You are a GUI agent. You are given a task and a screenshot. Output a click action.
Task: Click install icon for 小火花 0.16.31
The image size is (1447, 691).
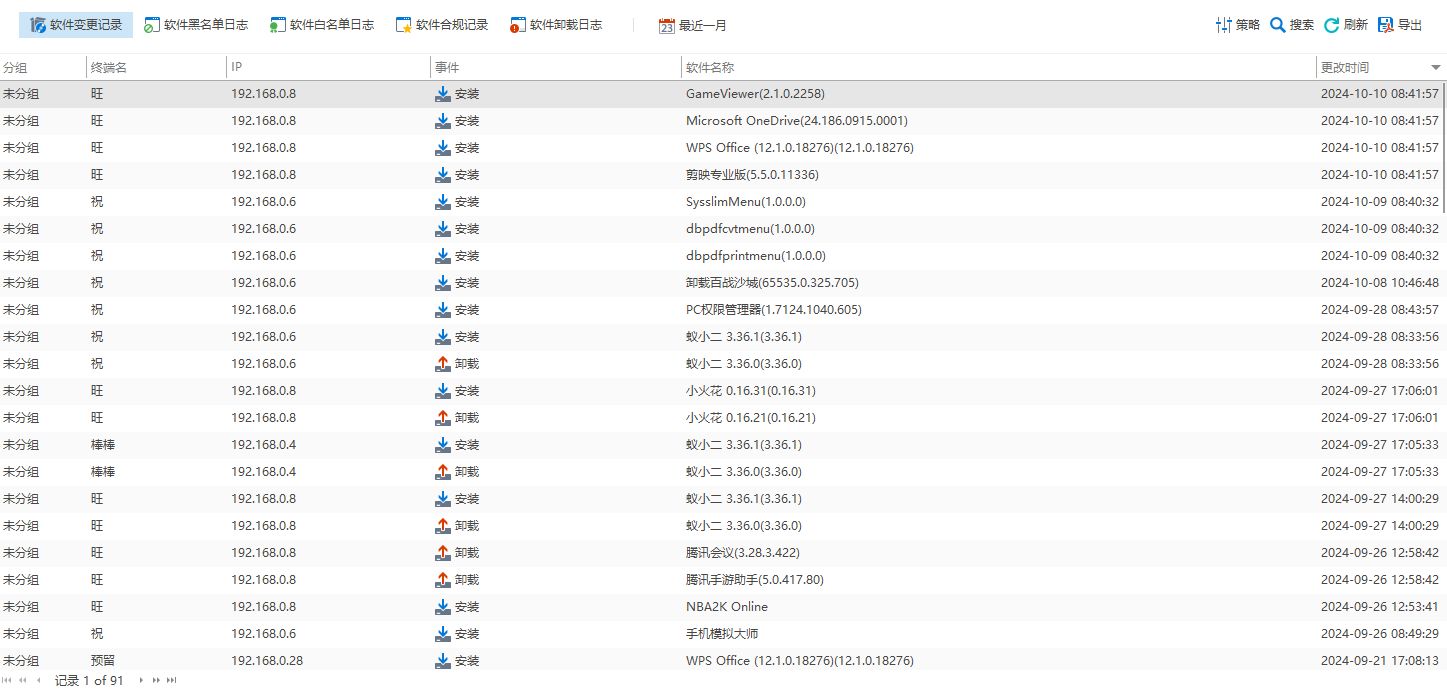[443, 391]
